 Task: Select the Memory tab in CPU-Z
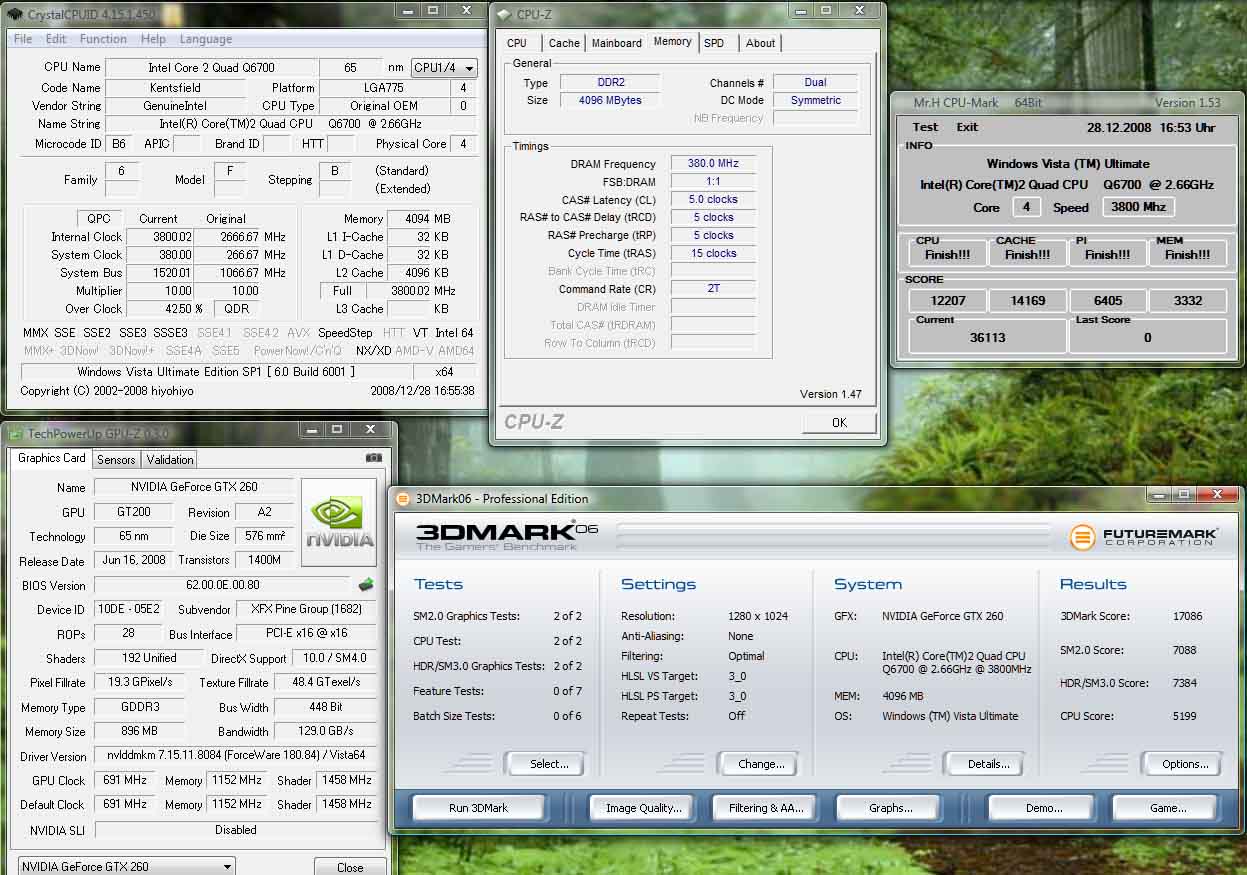[x=672, y=42]
